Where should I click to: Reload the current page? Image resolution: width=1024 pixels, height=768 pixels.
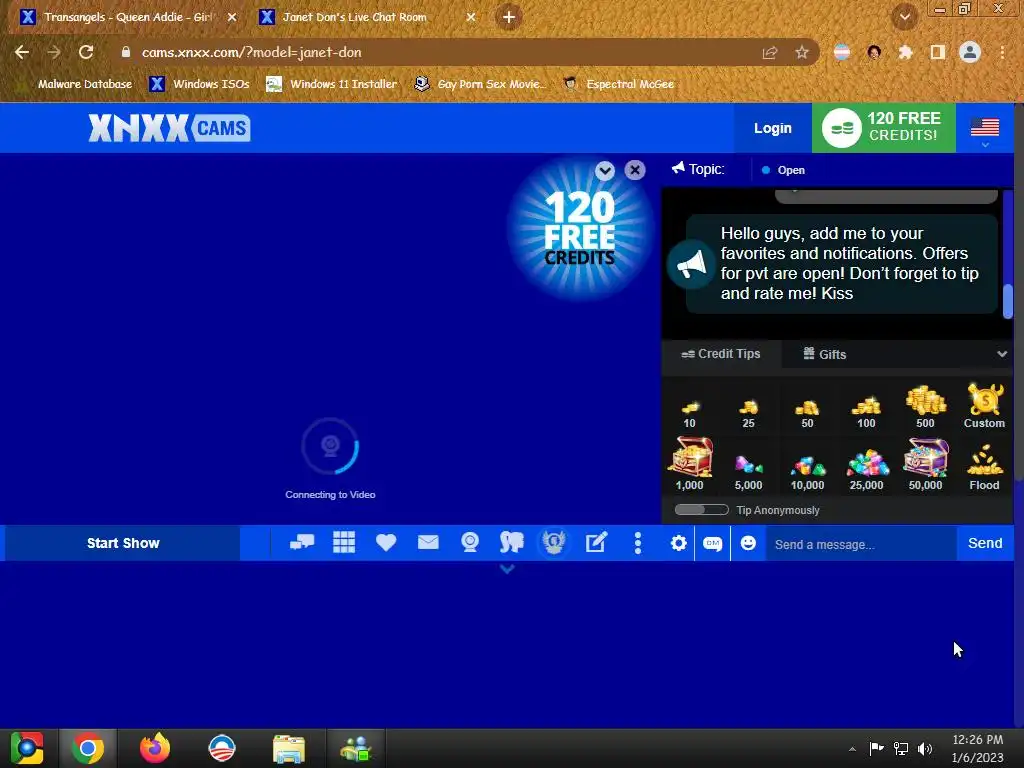pos(86,52)
